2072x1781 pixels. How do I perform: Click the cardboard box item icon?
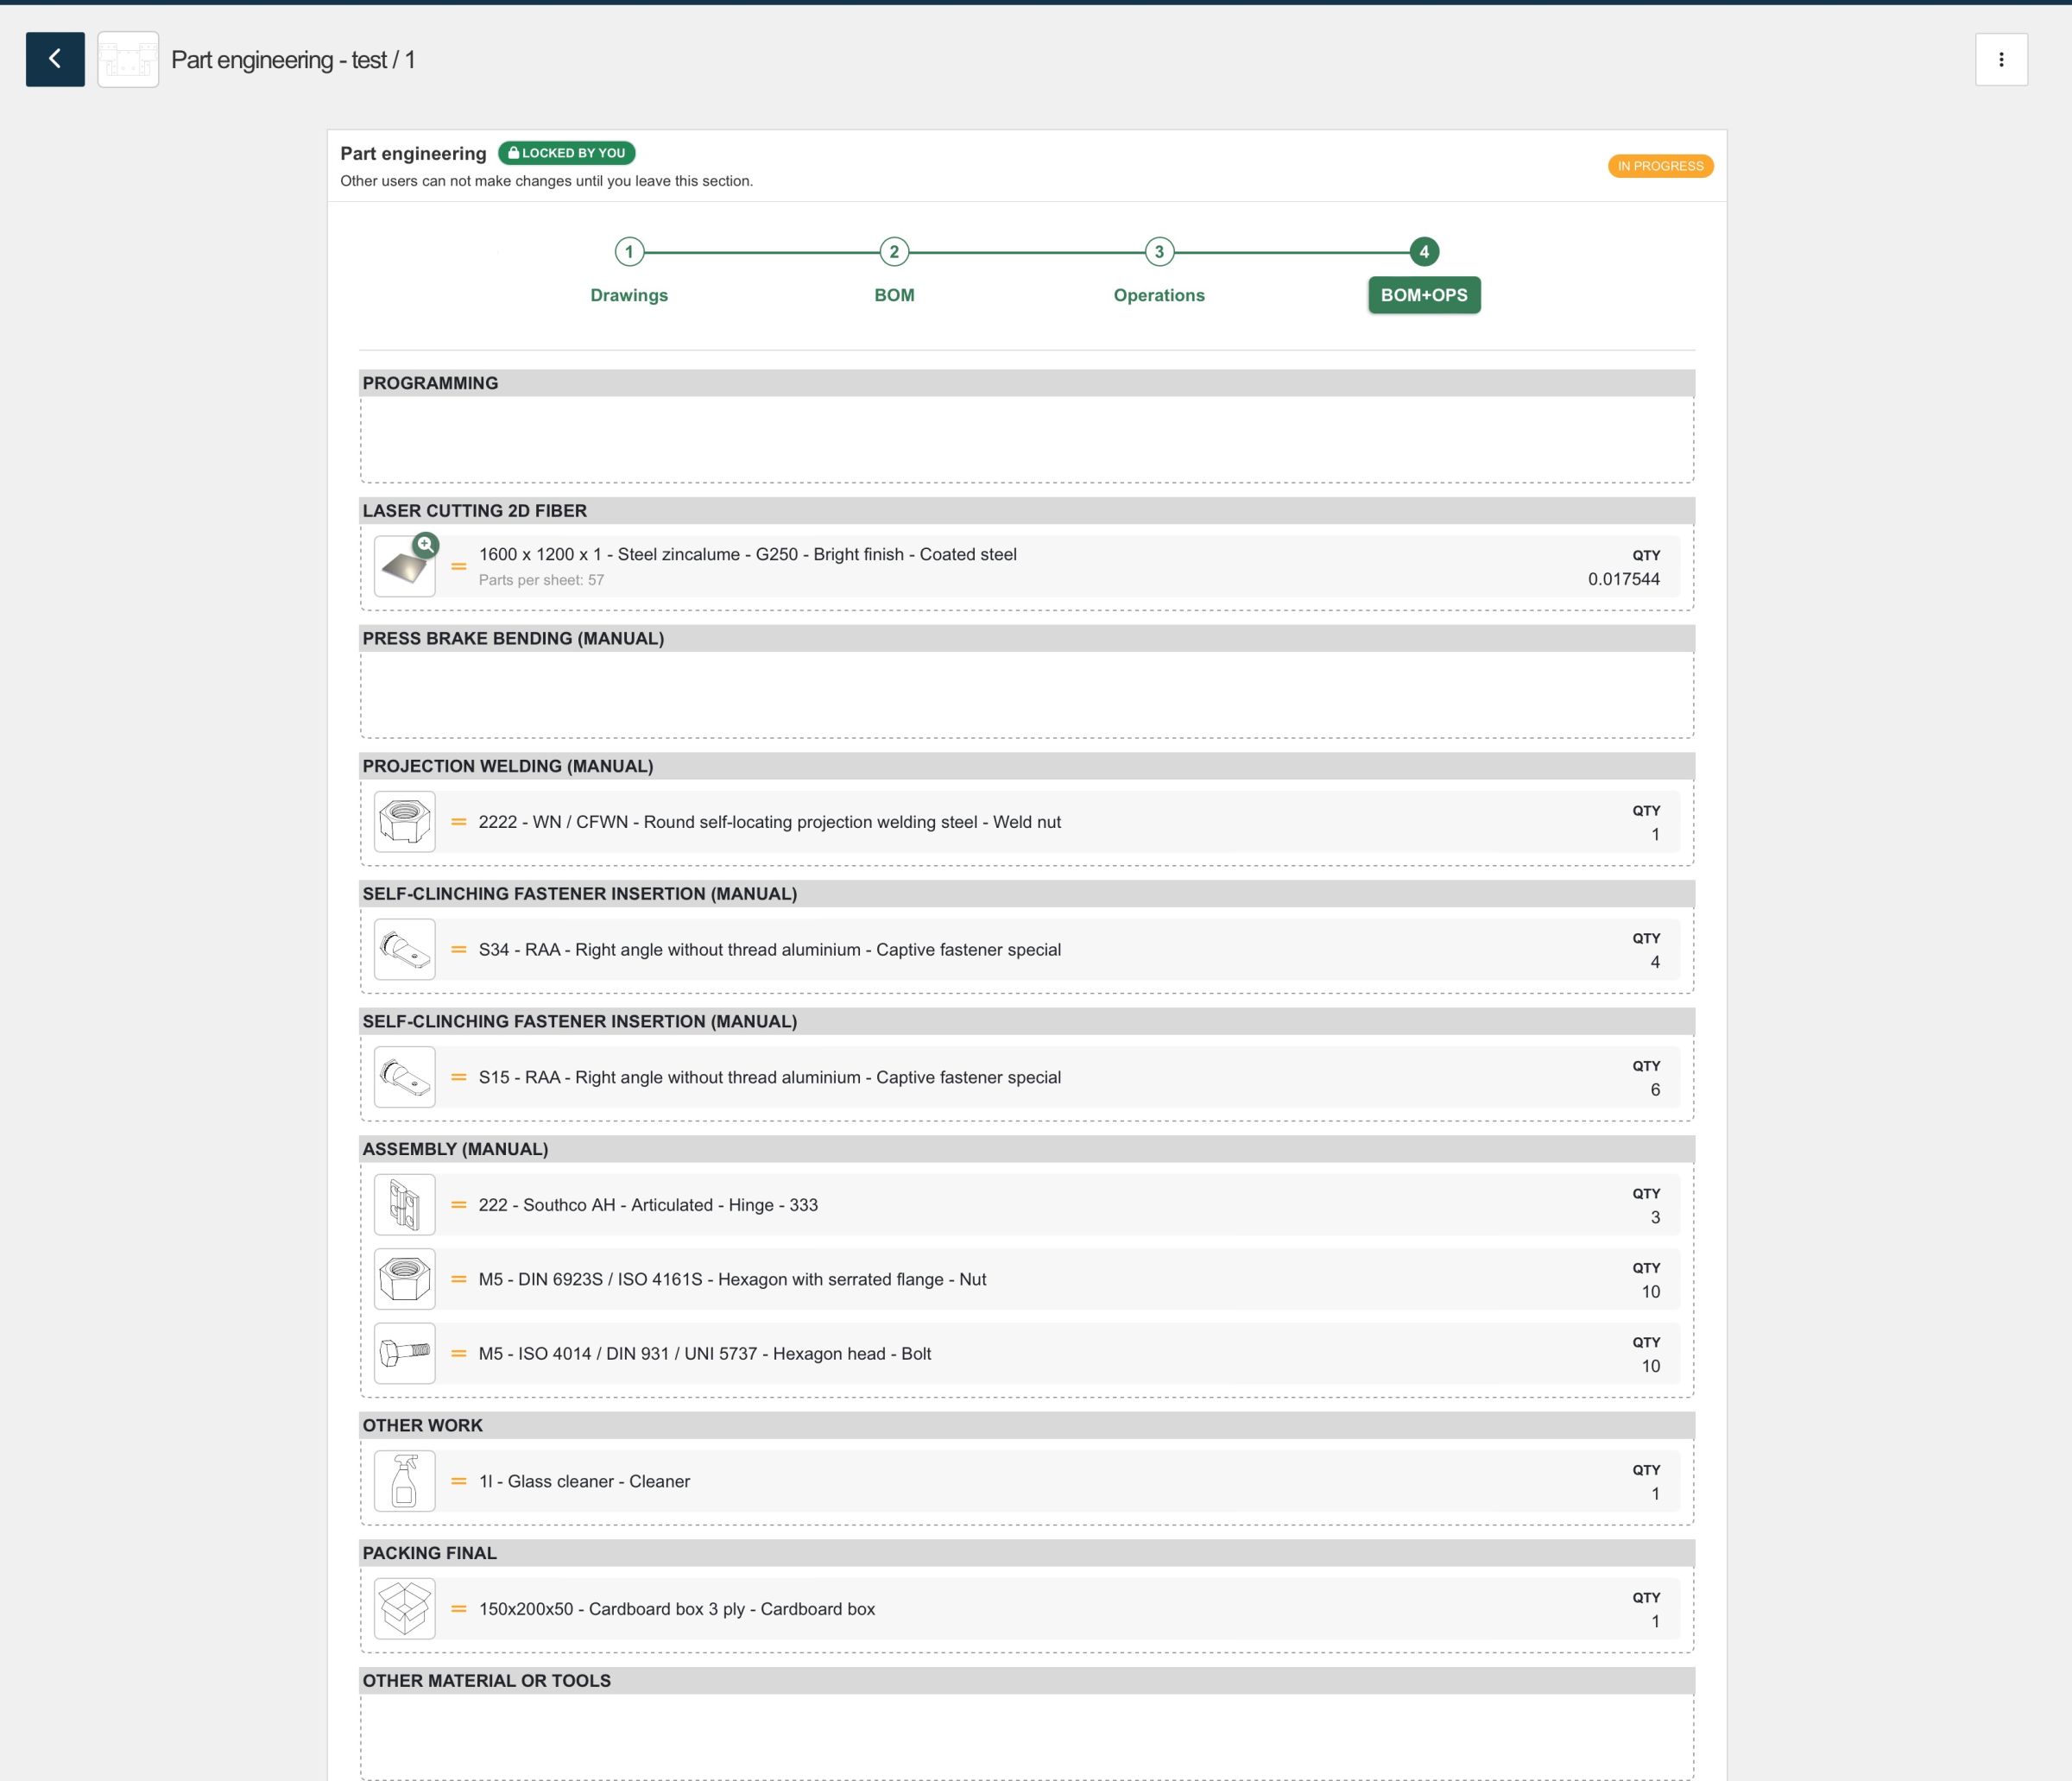(x=404, y=1608)
